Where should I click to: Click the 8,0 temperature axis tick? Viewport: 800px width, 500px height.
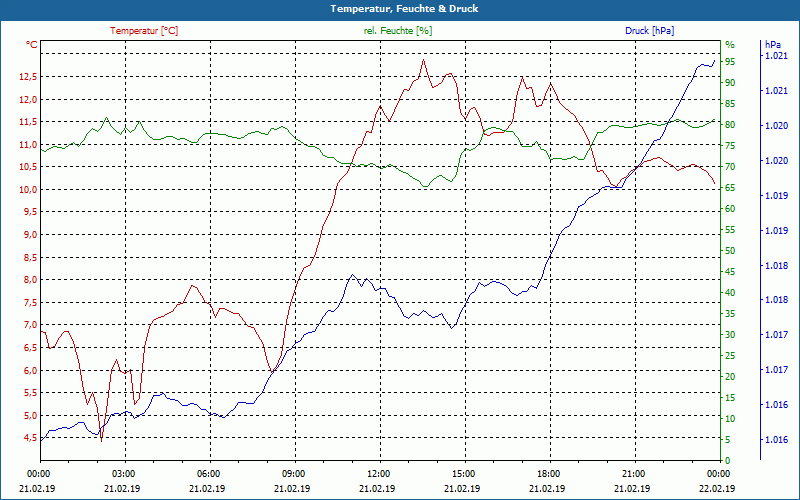click(30, 280)
